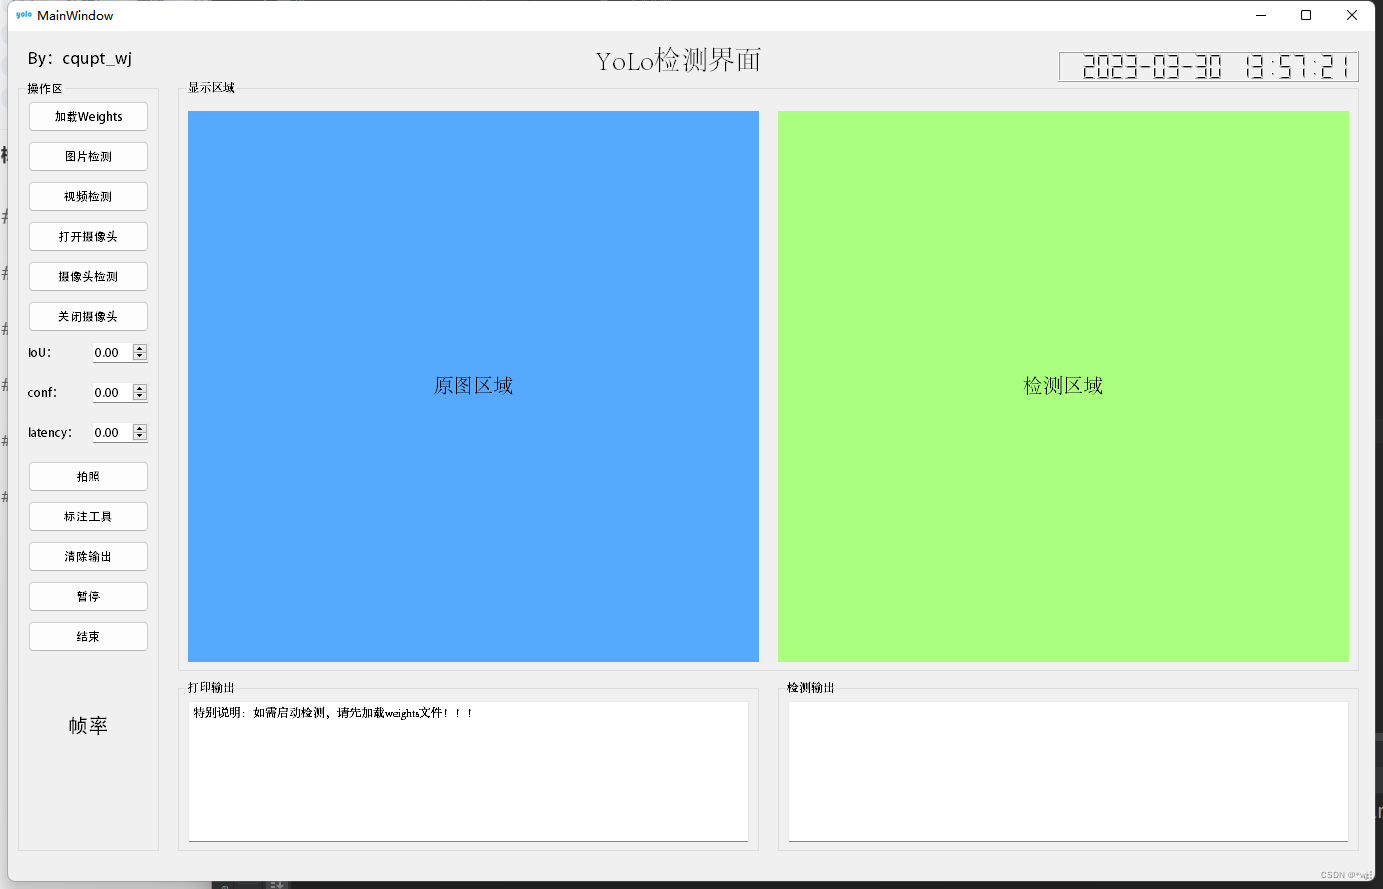Decrease the latency value with down arrow
The image size is (1383, 889).
click(x=140, y=436)
